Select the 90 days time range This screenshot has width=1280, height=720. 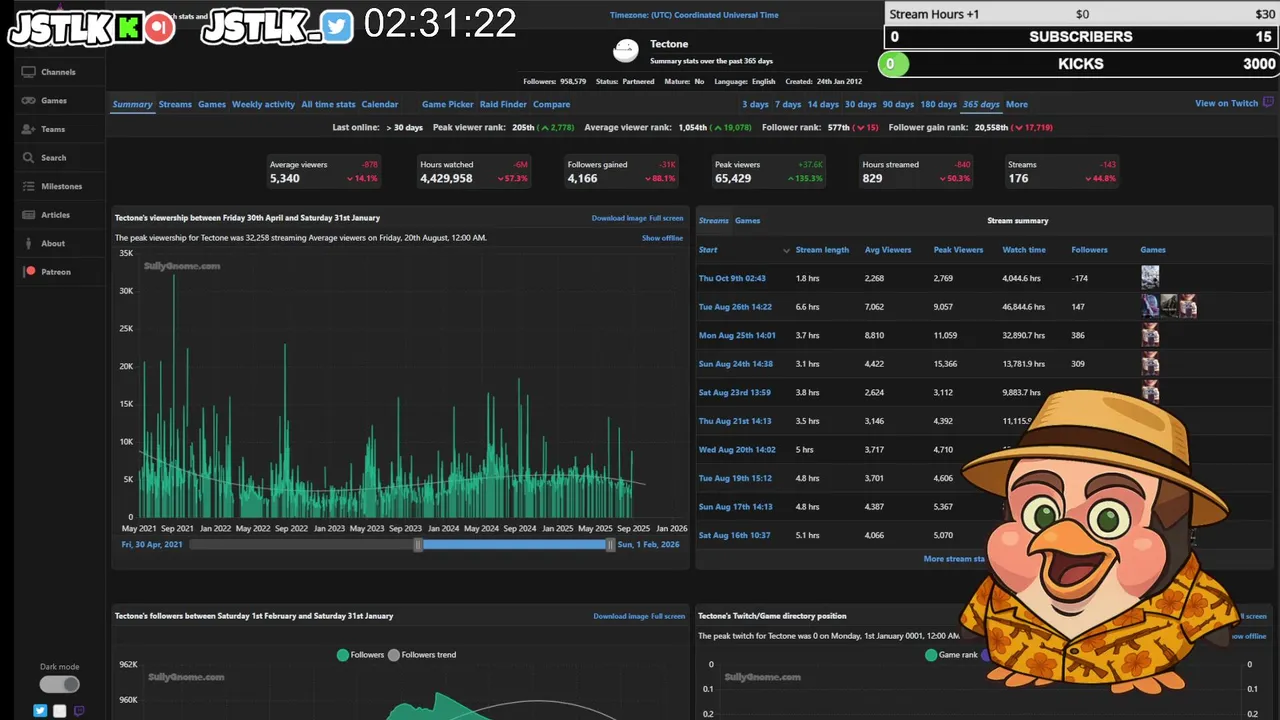pos(898,104)
